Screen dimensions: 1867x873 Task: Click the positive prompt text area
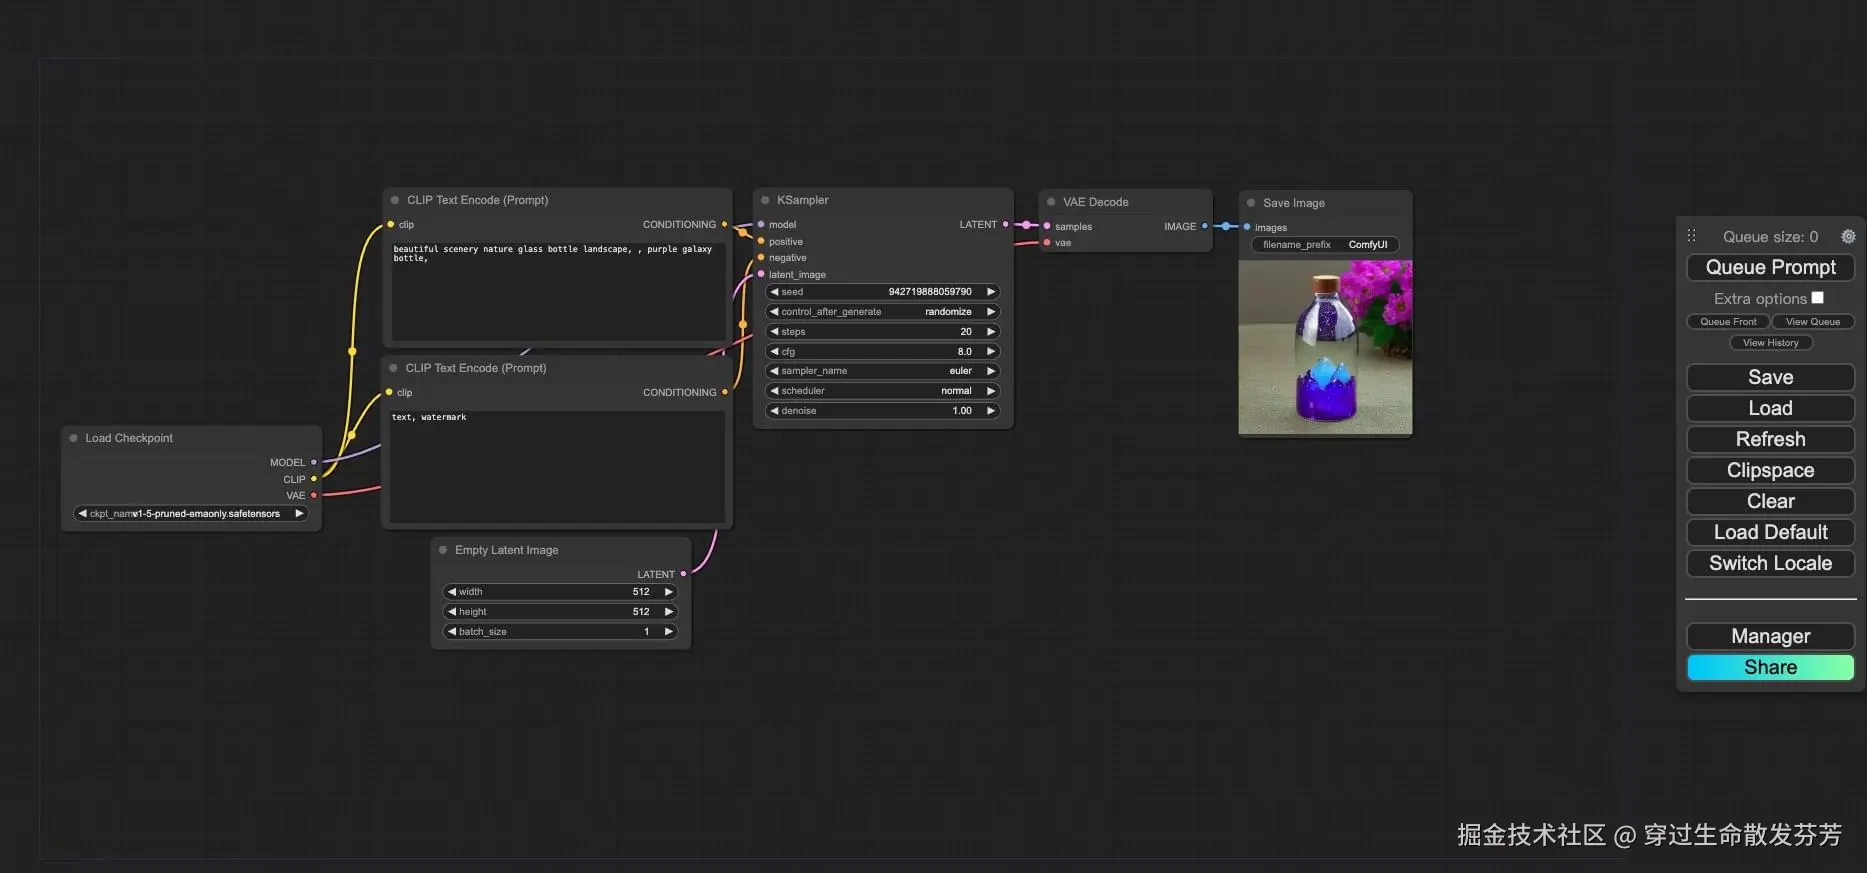[x=558, y=290]
